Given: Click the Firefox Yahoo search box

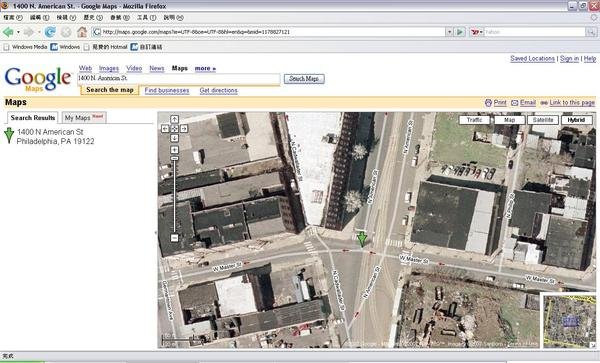Looking at the screenshot, I should coord(534,32).
